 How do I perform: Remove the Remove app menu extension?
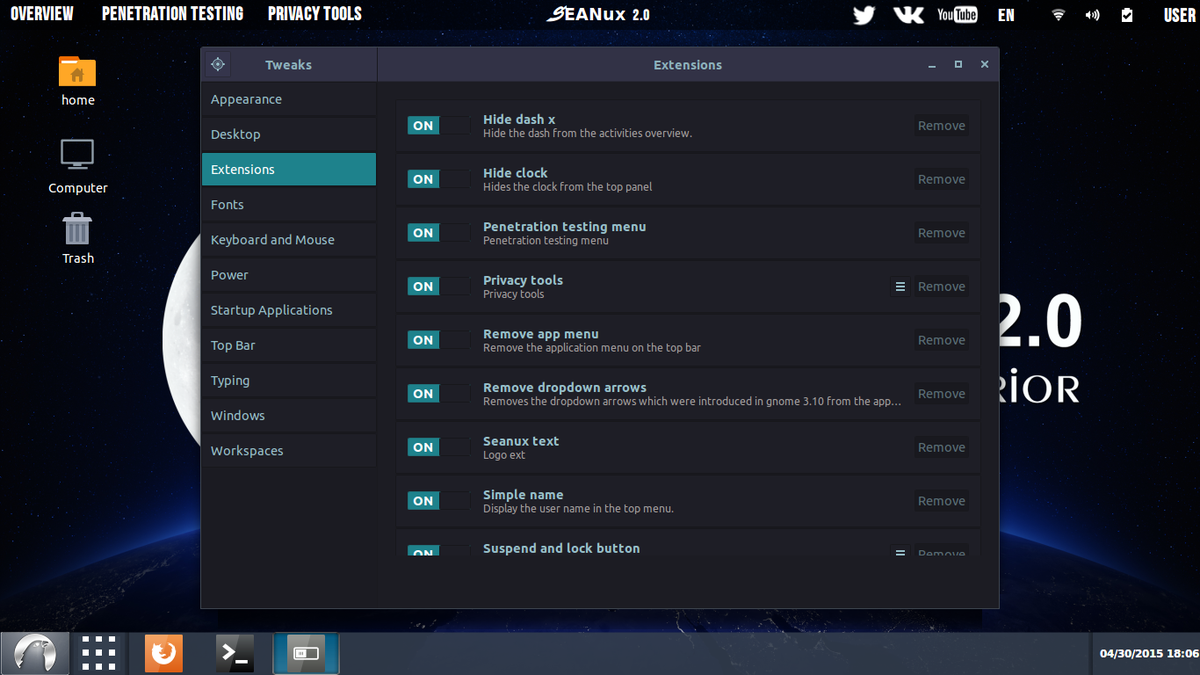pos(941,340)
